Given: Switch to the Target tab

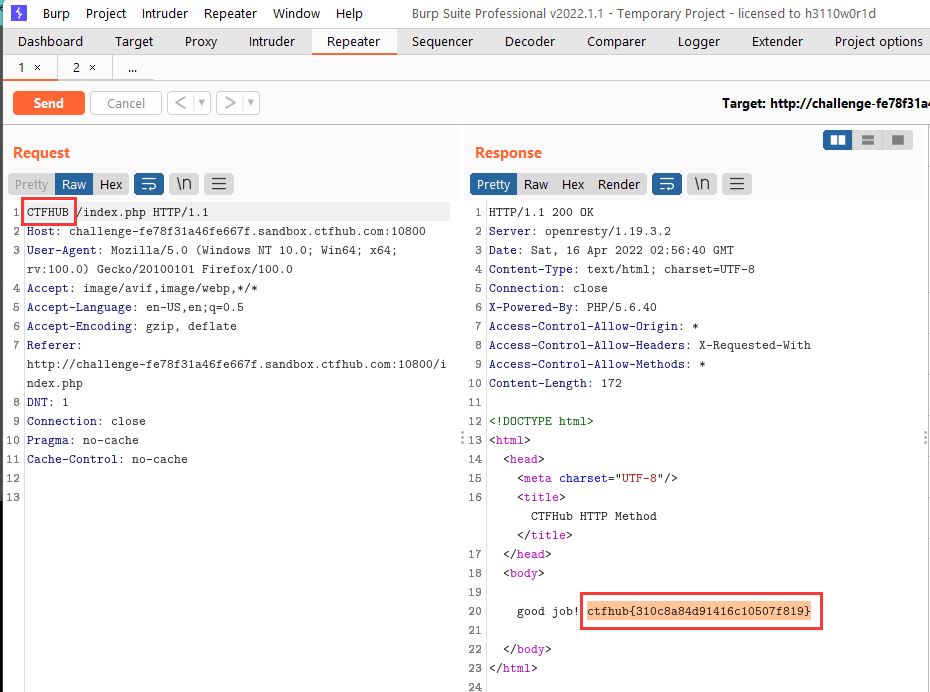Looking at the screenshot, I should (x=133, y=42).
